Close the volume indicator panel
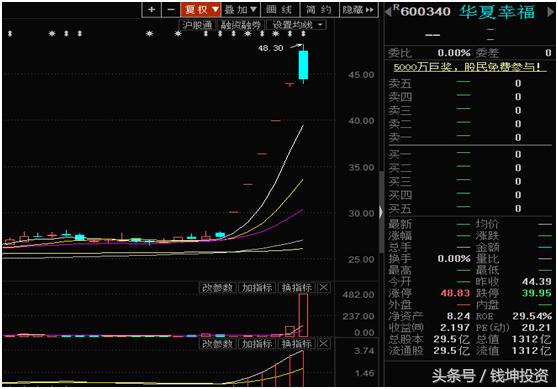The height and width of the screenshot is (389, 558). [323, 288]
